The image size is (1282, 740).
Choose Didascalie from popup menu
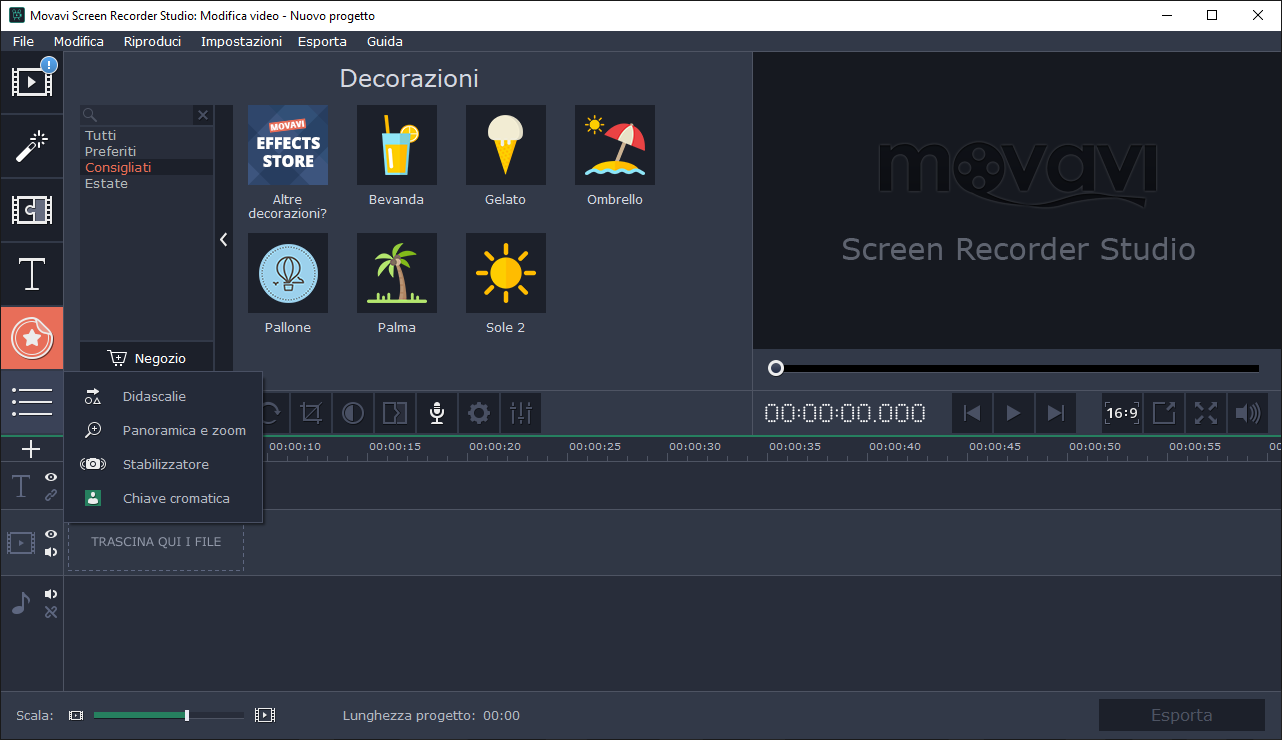point(163,396)
